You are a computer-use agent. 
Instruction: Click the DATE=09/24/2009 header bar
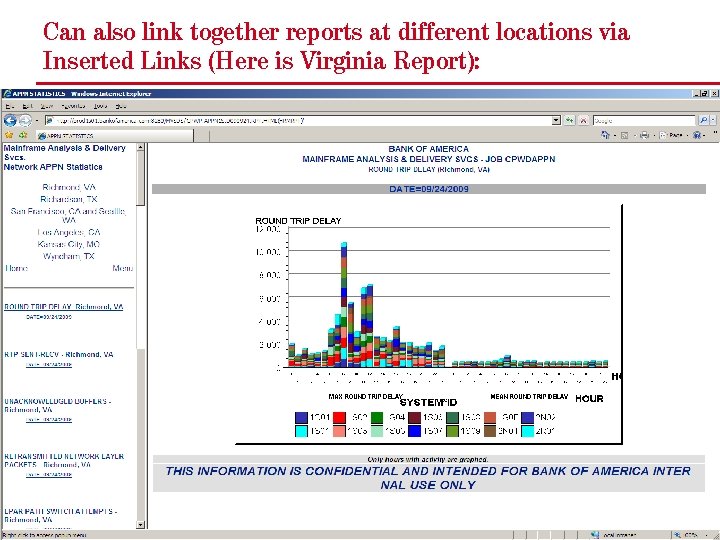point(429,189)
